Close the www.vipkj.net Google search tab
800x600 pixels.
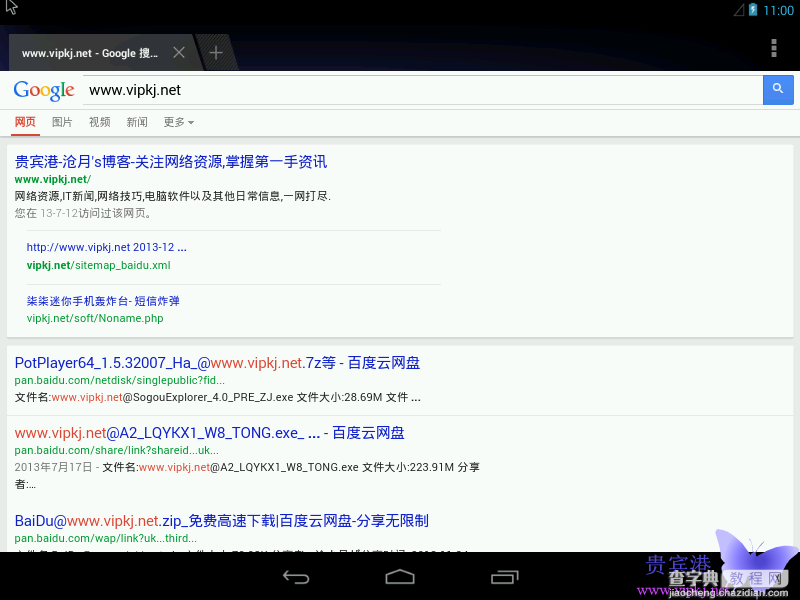(x=179, y=53)
